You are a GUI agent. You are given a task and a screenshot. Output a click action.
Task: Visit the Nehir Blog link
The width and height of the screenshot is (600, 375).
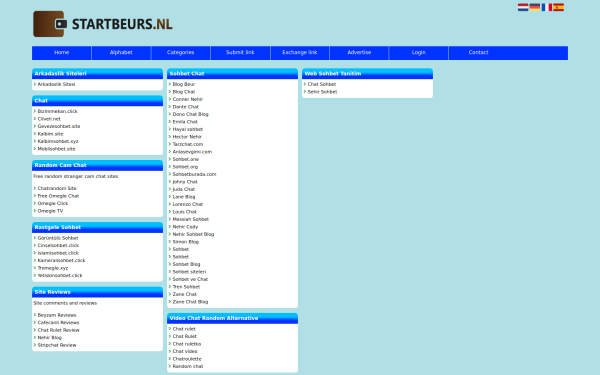(49, 338)
